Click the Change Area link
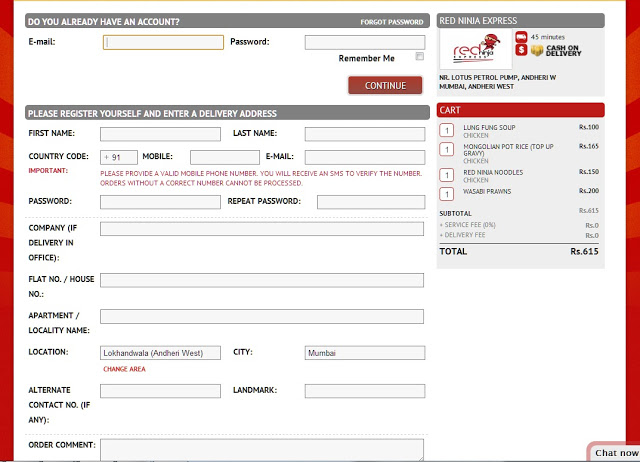This screenshot has width=640, height=462. click(124, 369)
